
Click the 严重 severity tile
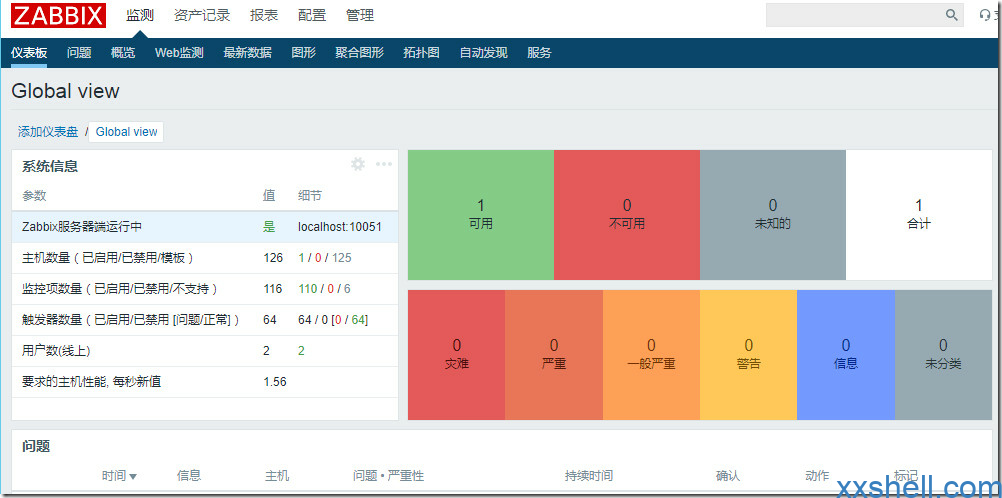coord(554,355)
